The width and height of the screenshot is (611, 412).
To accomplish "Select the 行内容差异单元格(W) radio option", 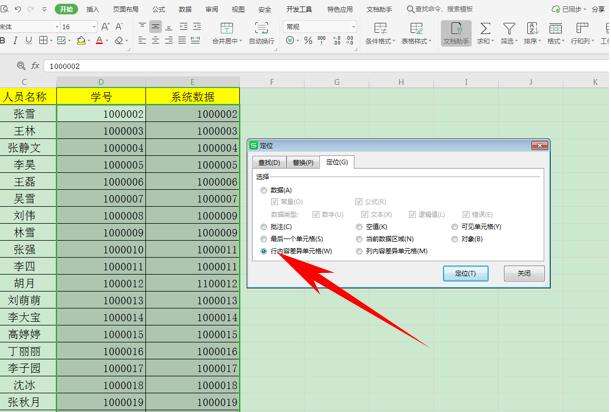I will coord(264,251).
